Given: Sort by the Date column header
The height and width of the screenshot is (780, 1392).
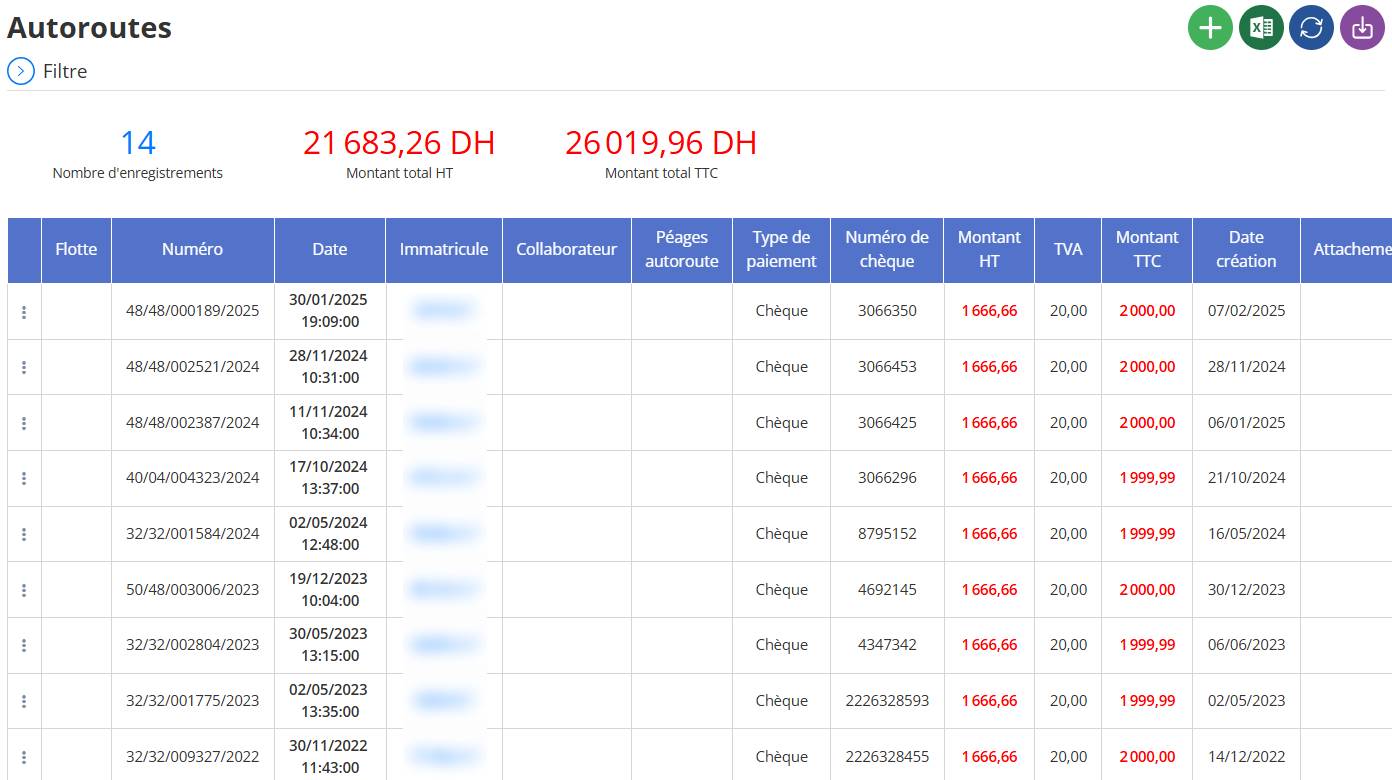Looking at the screenshot, I should pos(330,250).
